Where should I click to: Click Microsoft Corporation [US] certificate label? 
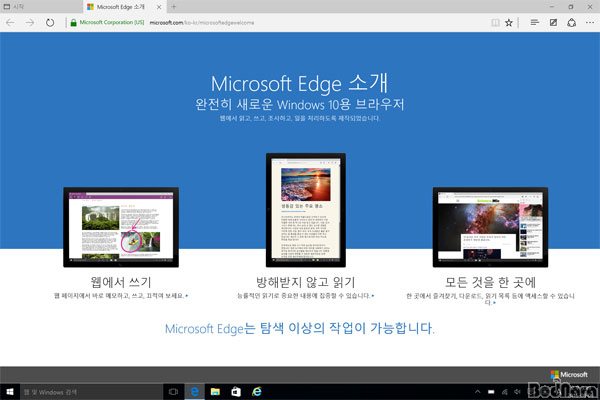pyautogui.click(x=112, y=23)
